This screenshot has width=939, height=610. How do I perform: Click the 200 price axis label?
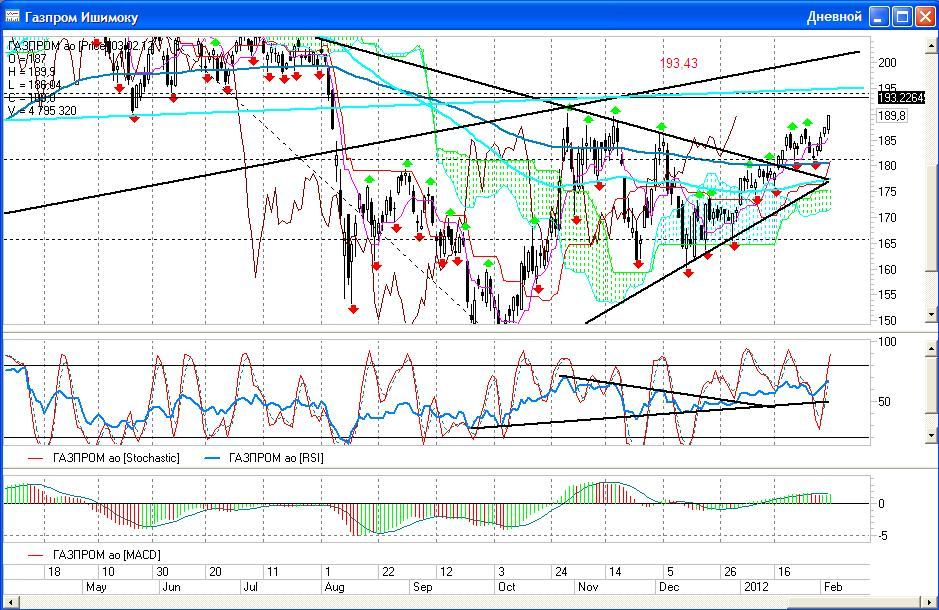887,63
